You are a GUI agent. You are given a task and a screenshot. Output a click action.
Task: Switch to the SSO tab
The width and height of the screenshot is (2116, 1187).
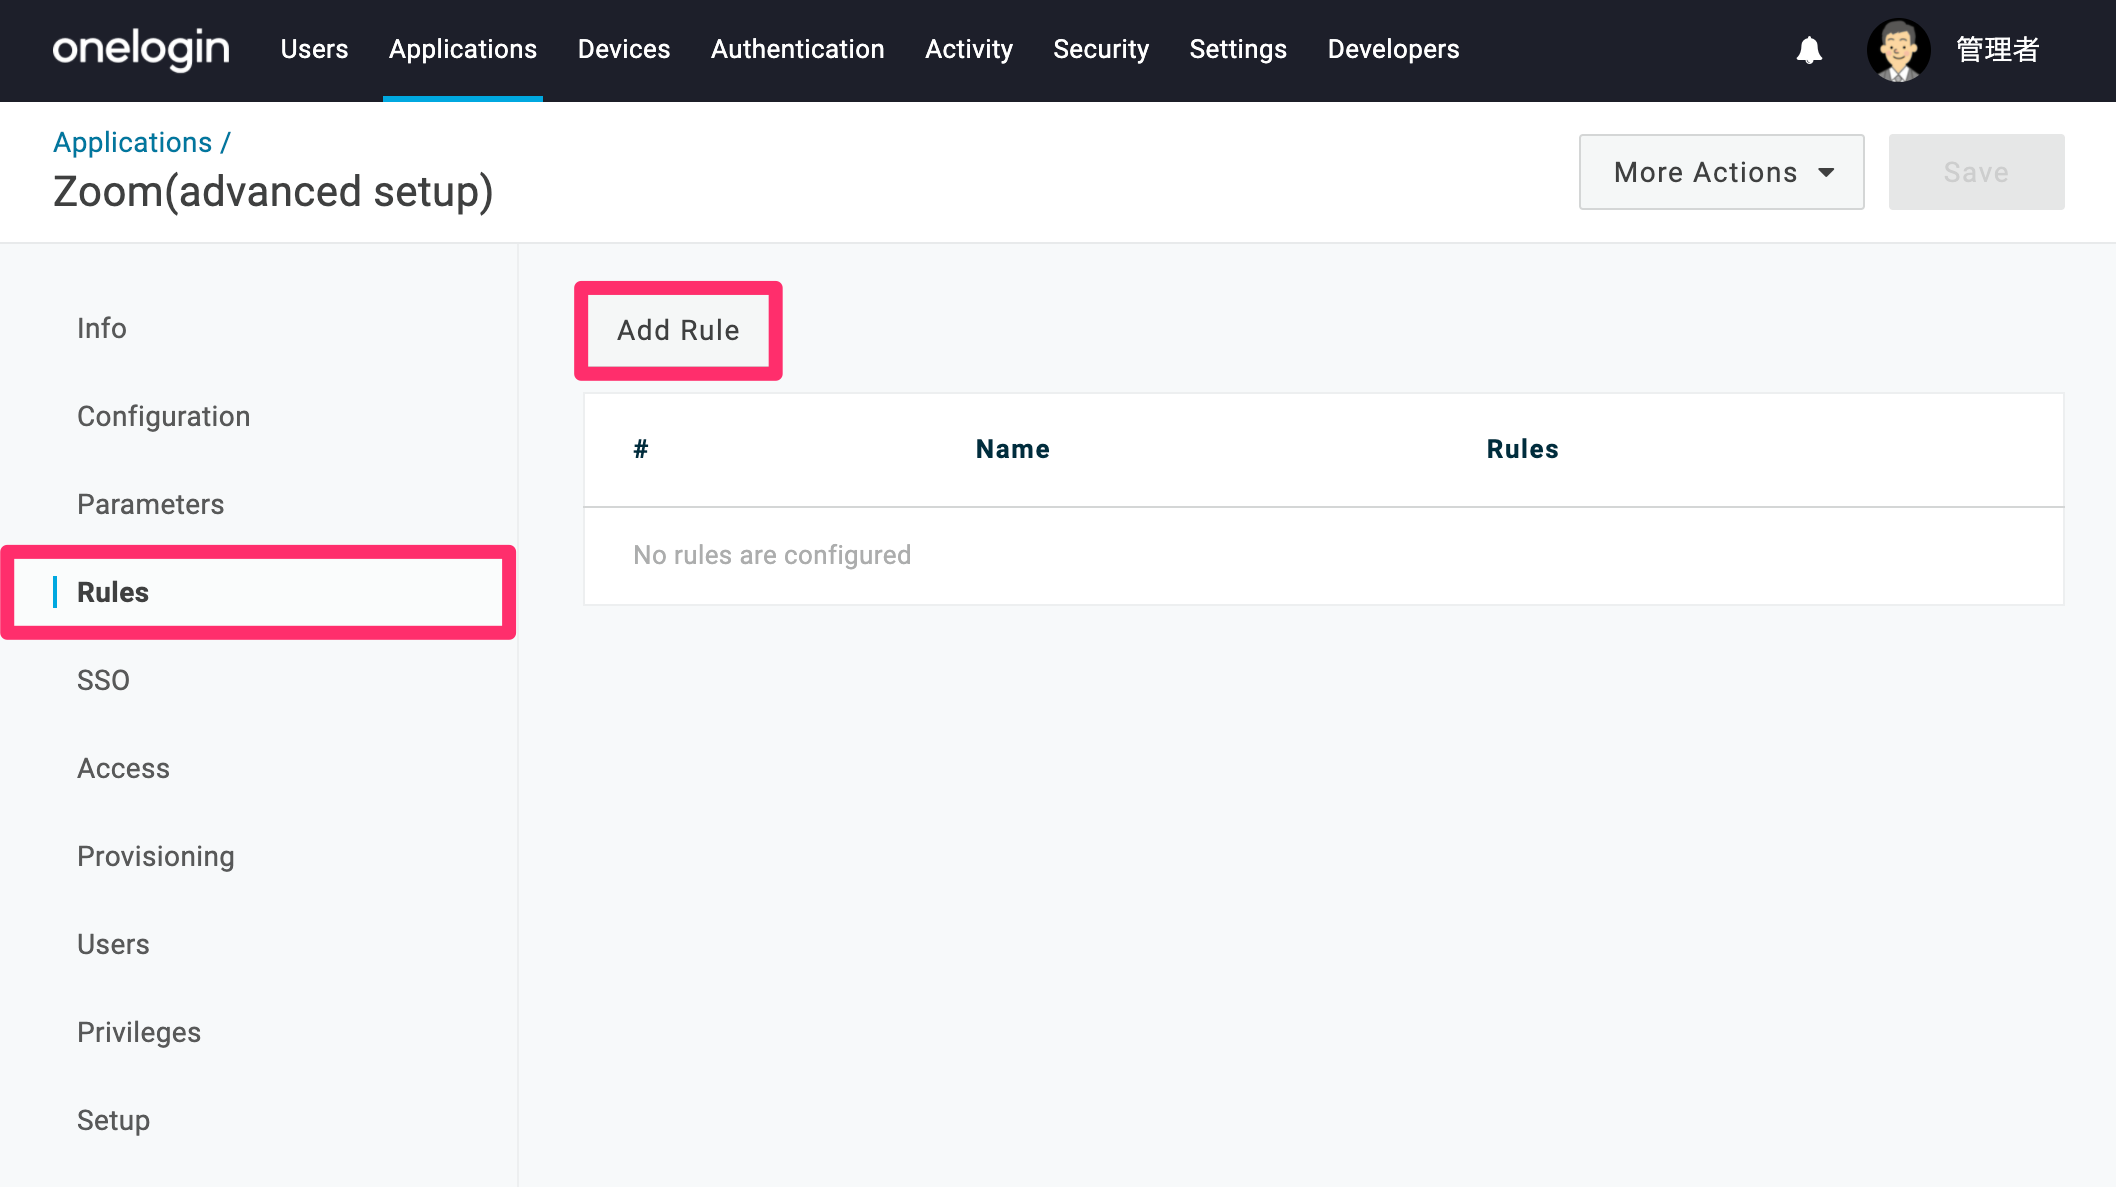point(104,680)
